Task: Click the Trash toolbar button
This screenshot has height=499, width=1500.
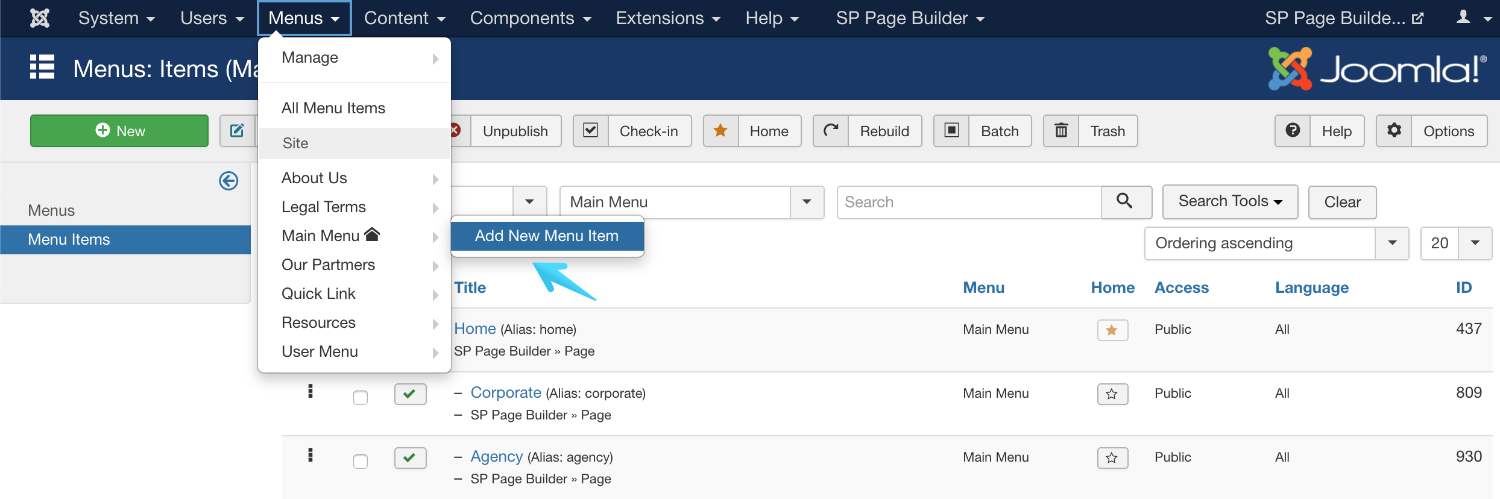Action: coord(1091,131)
